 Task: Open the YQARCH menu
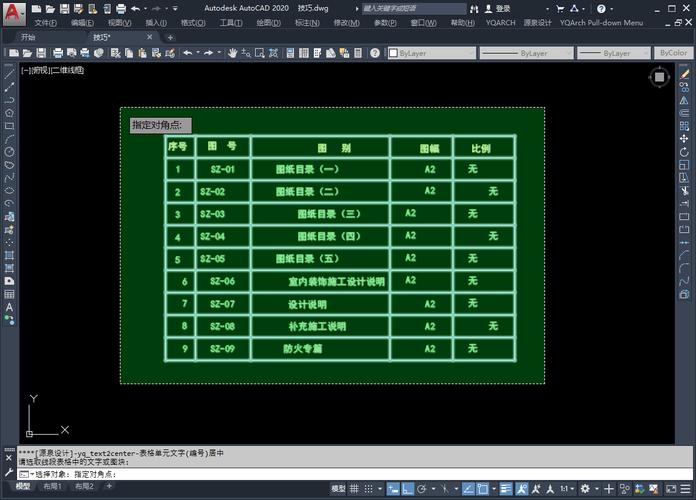point(501,23)
